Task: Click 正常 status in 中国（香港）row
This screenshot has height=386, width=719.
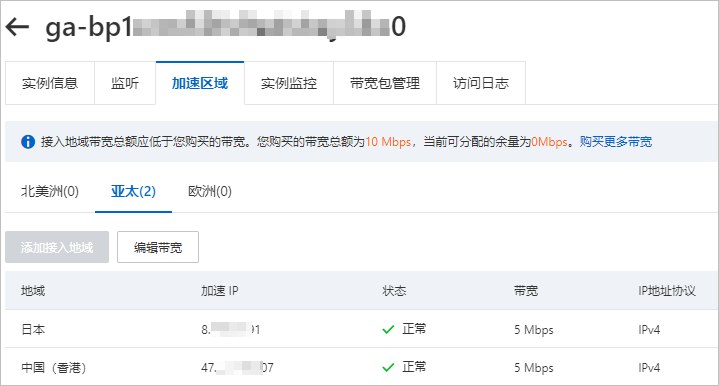Action: [414, 367]
